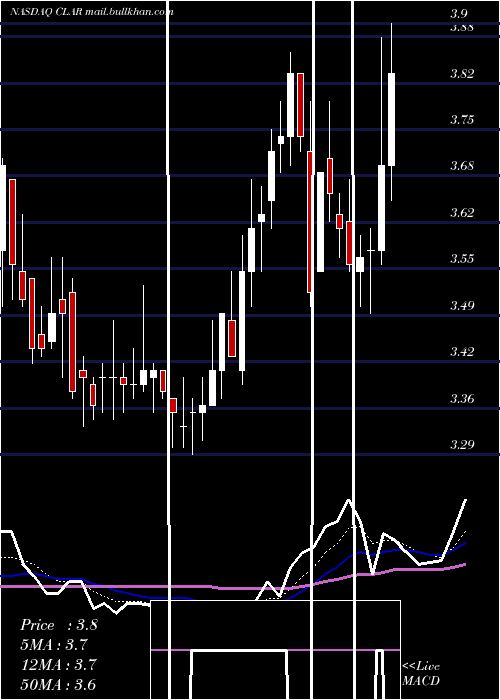Choose the 3.42 price axis label

pos(462,352)
